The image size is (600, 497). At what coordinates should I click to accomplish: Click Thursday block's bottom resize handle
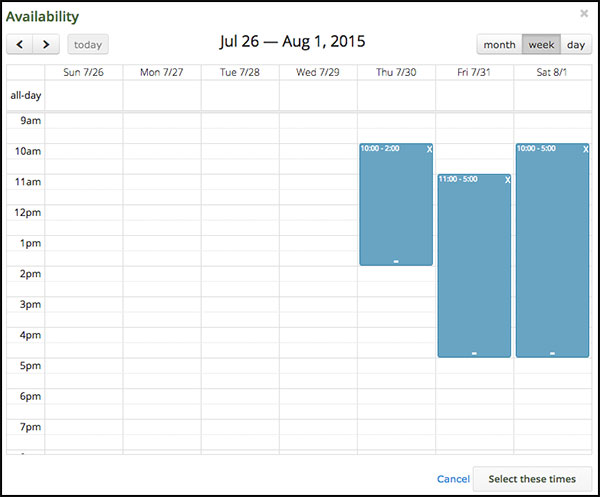pyautogui.click(x=396, y=262)
